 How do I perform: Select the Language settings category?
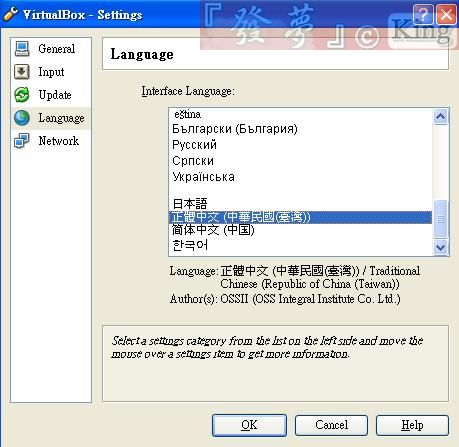pyautogui.click(x=51, y=118)
